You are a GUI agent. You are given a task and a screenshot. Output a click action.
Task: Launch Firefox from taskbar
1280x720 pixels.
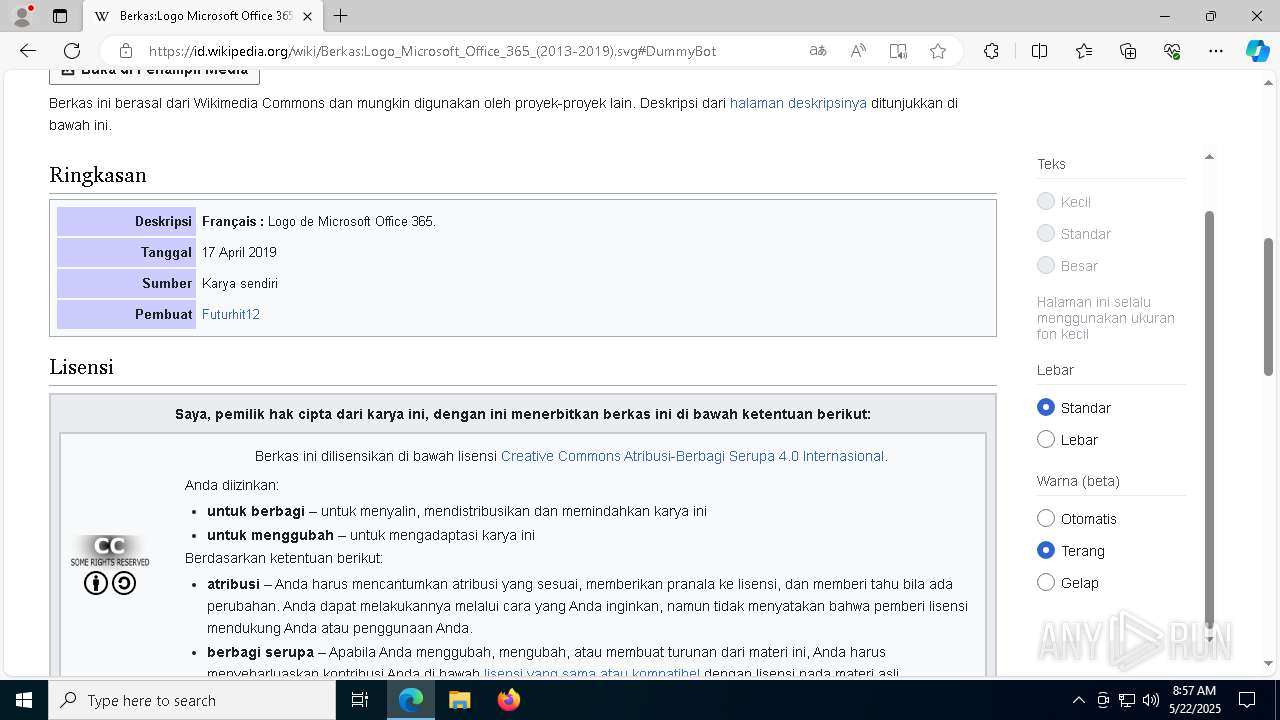508,700
